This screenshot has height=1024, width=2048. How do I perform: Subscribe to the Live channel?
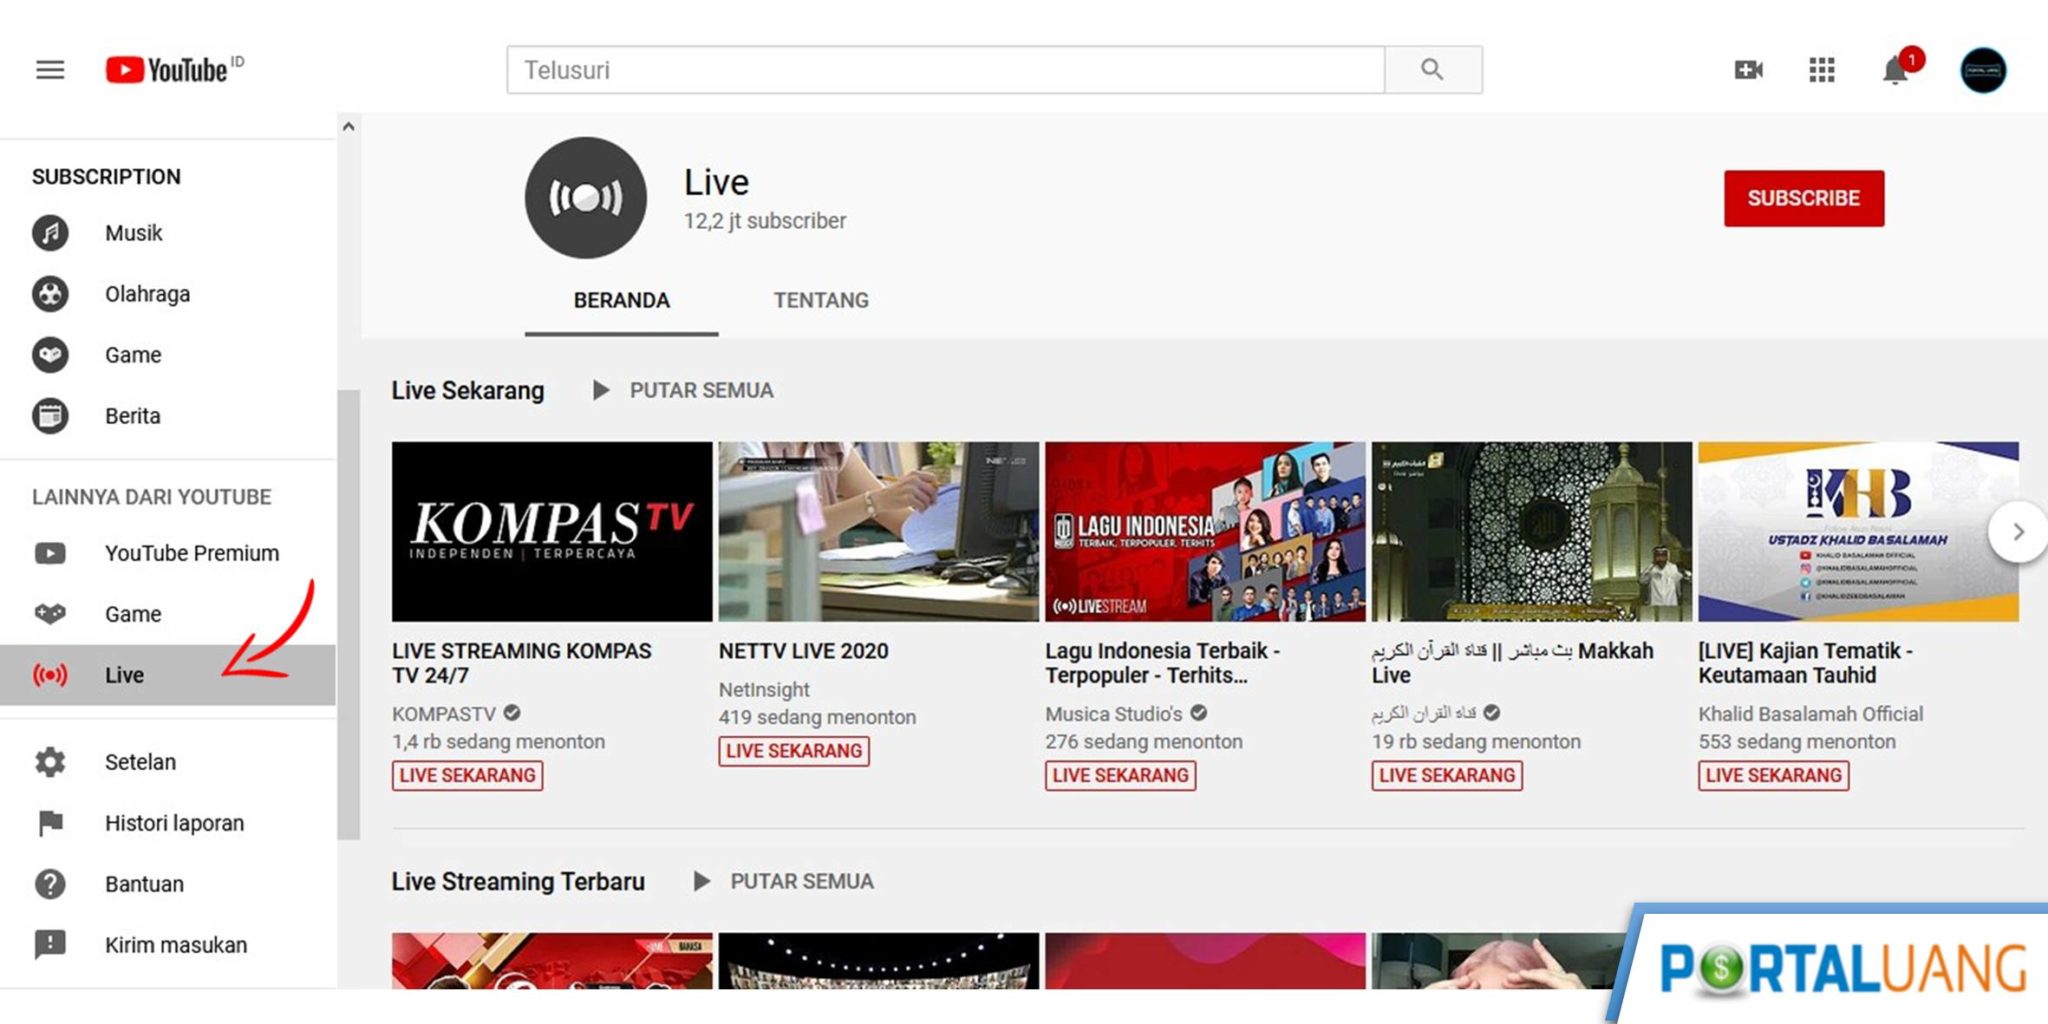click(1803, 198)
